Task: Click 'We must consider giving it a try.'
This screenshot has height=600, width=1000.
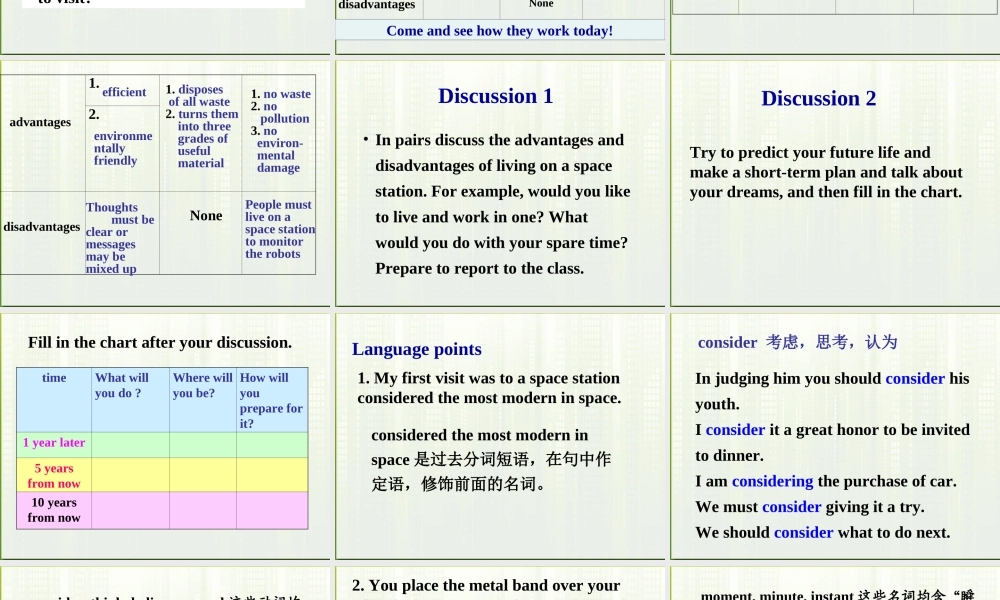Action: (x=809, y=507)
